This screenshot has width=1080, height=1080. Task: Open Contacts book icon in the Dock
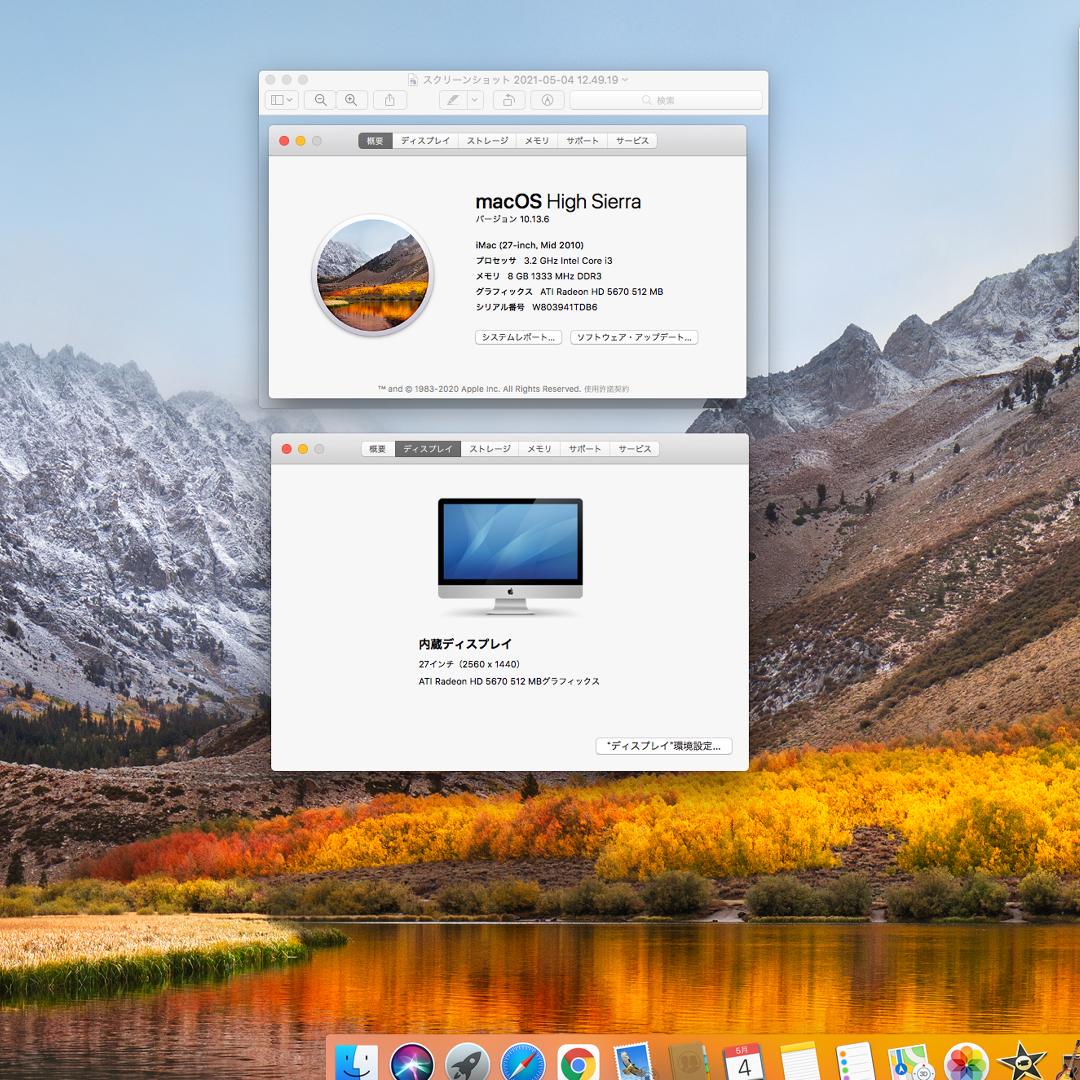click(688, 1063)
